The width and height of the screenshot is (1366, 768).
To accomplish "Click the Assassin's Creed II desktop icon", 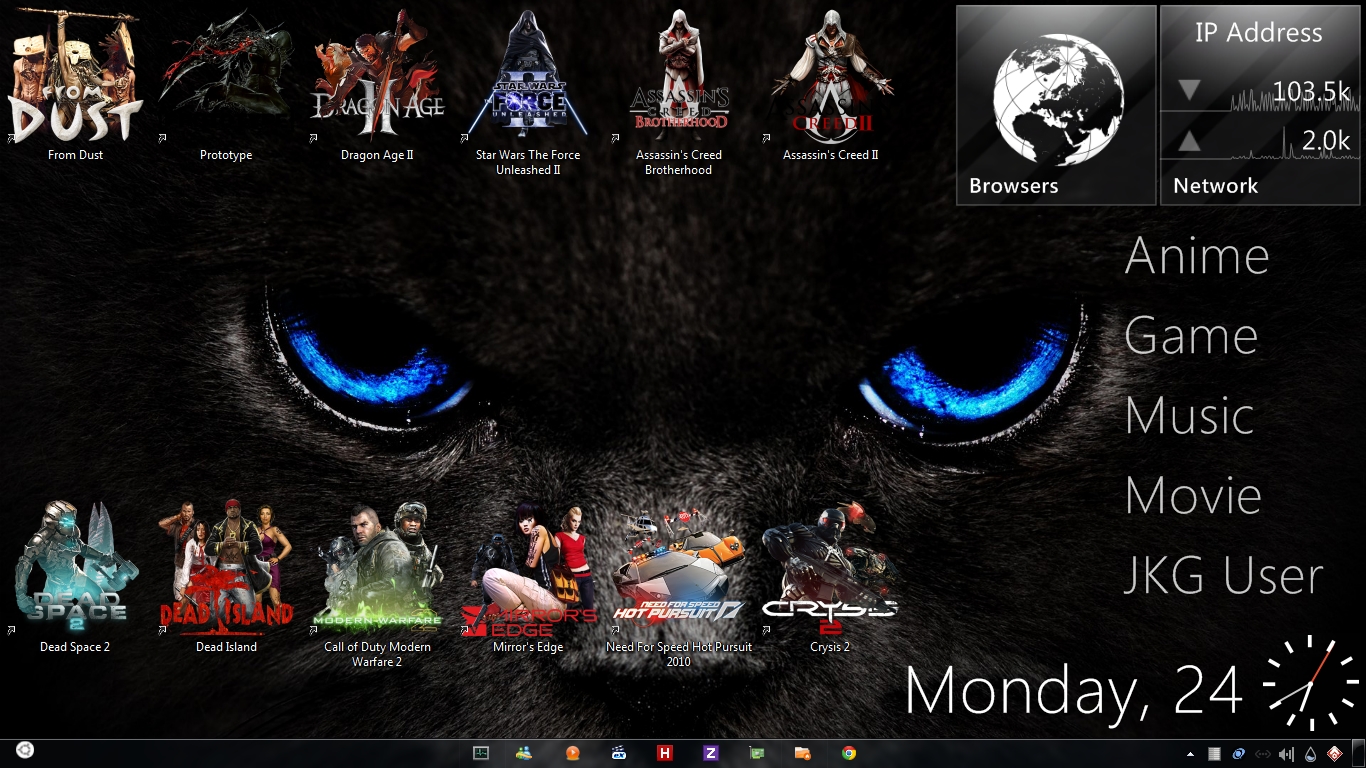I will [830, 86].
